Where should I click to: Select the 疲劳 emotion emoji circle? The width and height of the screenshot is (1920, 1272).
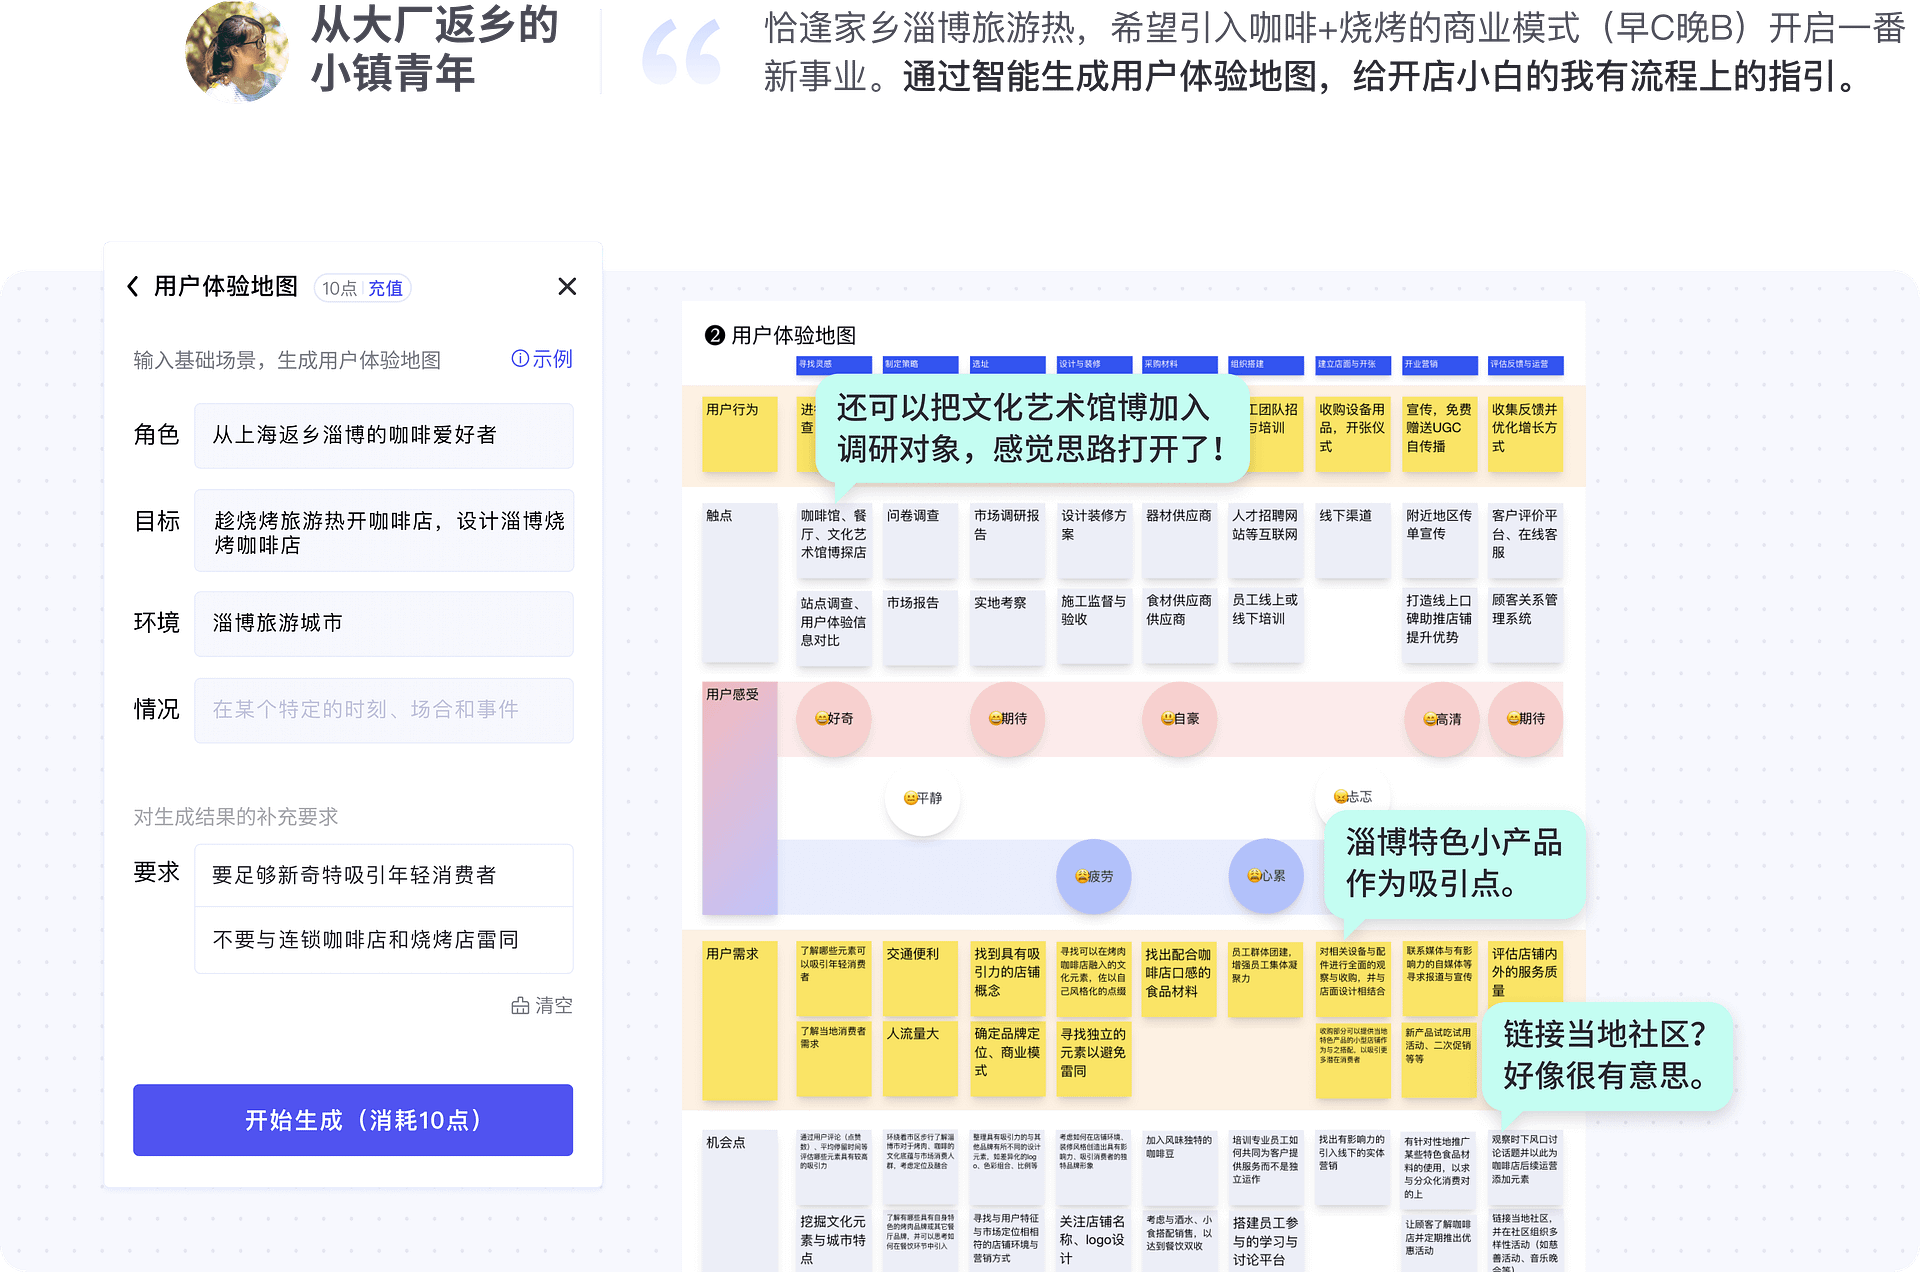point(1093,876)
